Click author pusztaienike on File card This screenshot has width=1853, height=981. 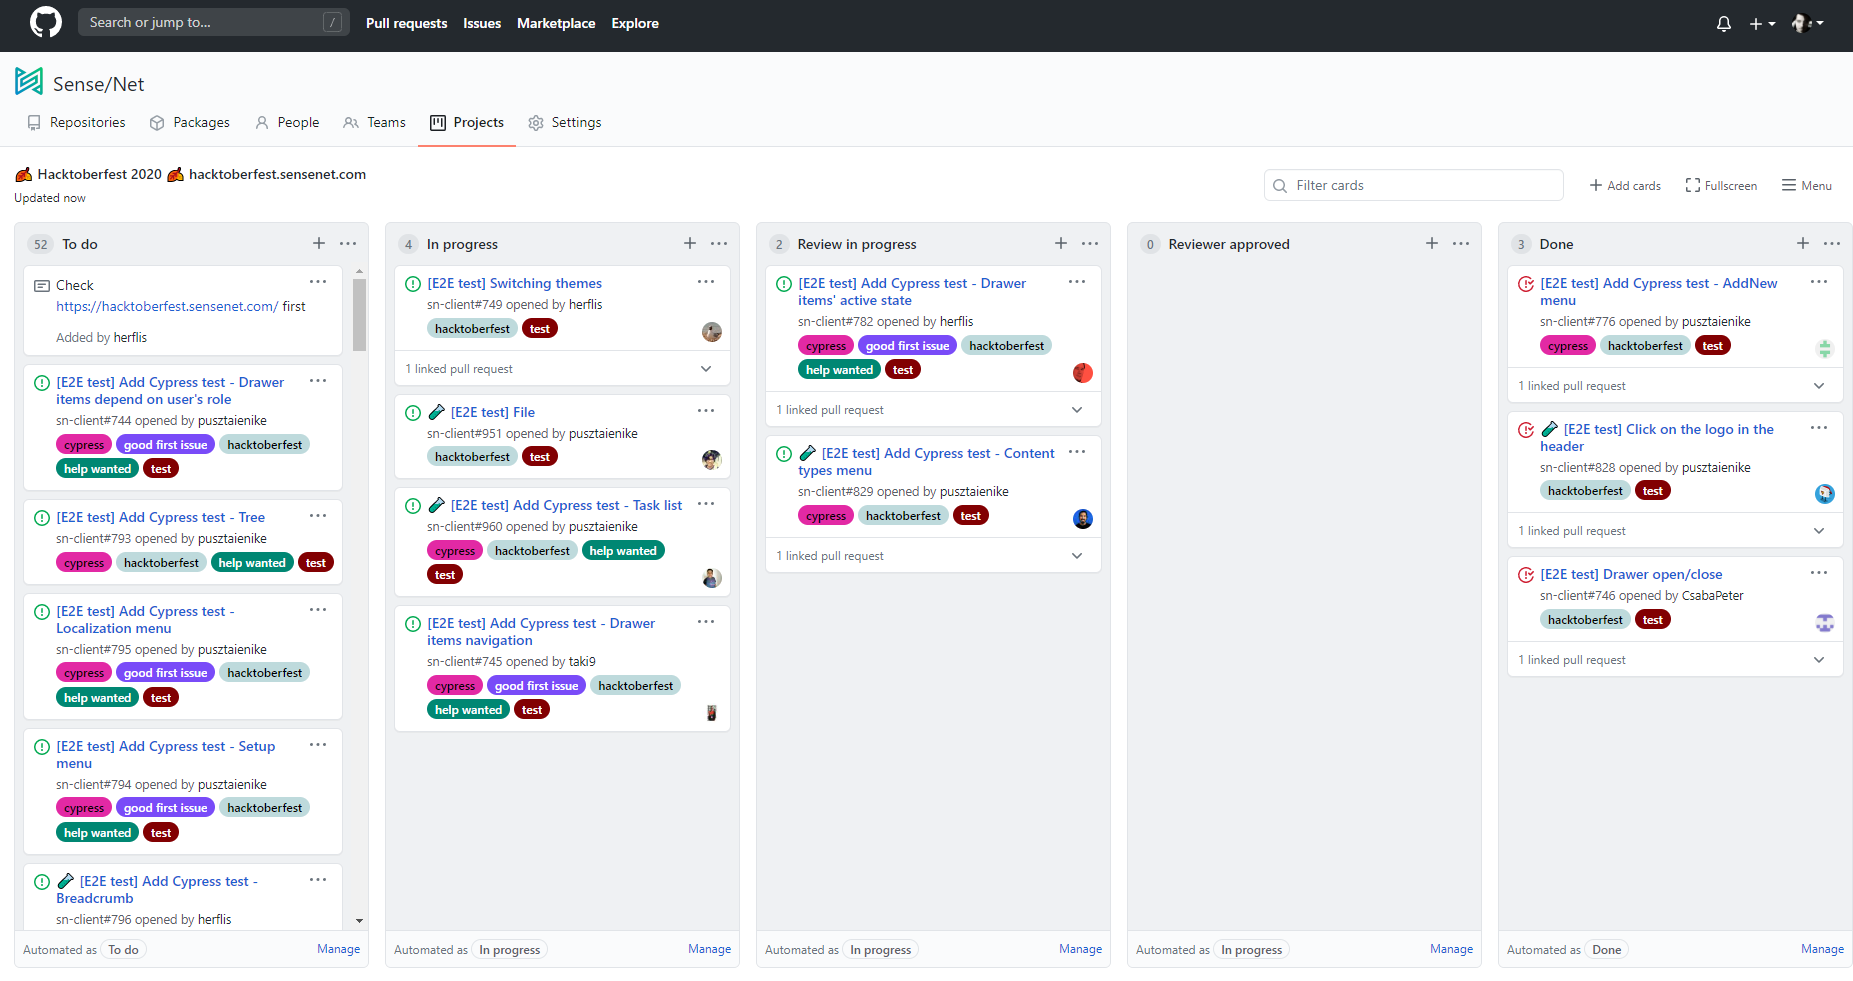pos(603,433)
